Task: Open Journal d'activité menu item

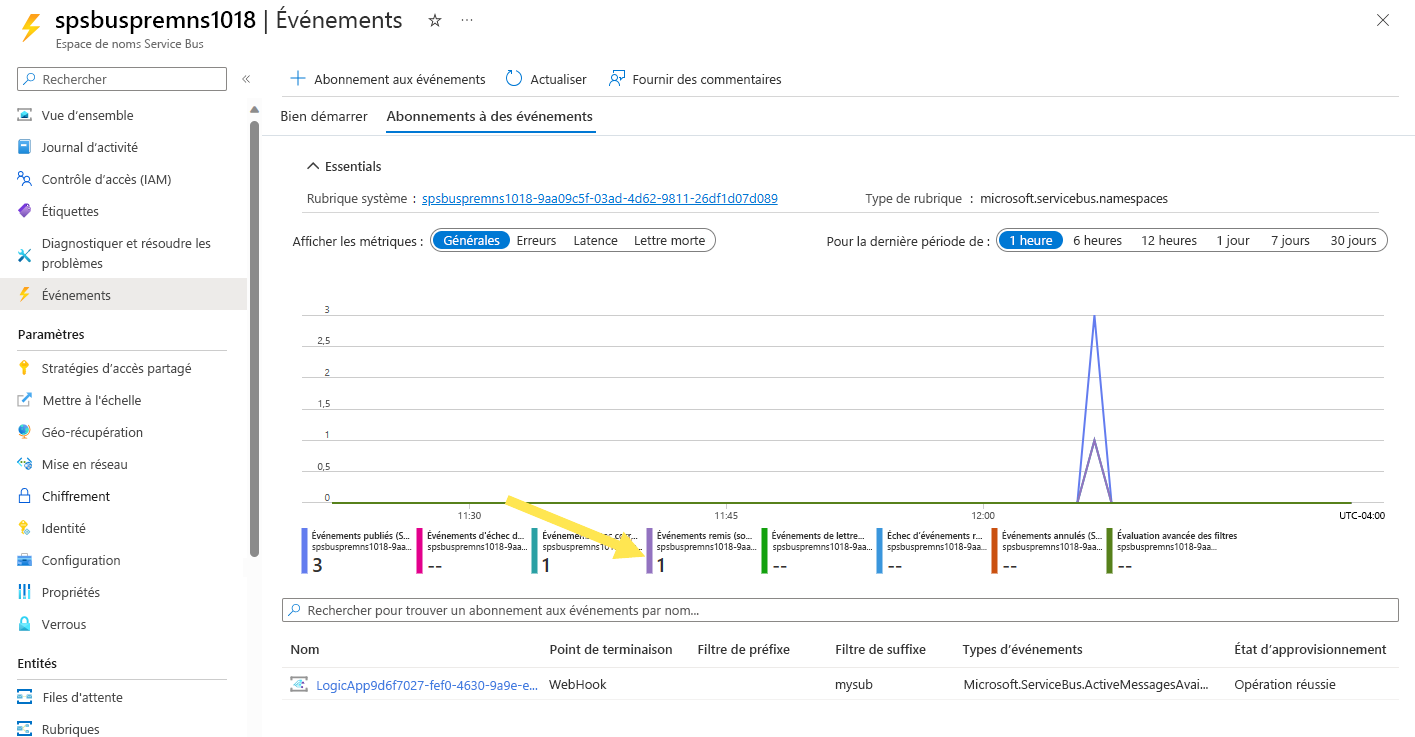Action: tap(90, 147)
